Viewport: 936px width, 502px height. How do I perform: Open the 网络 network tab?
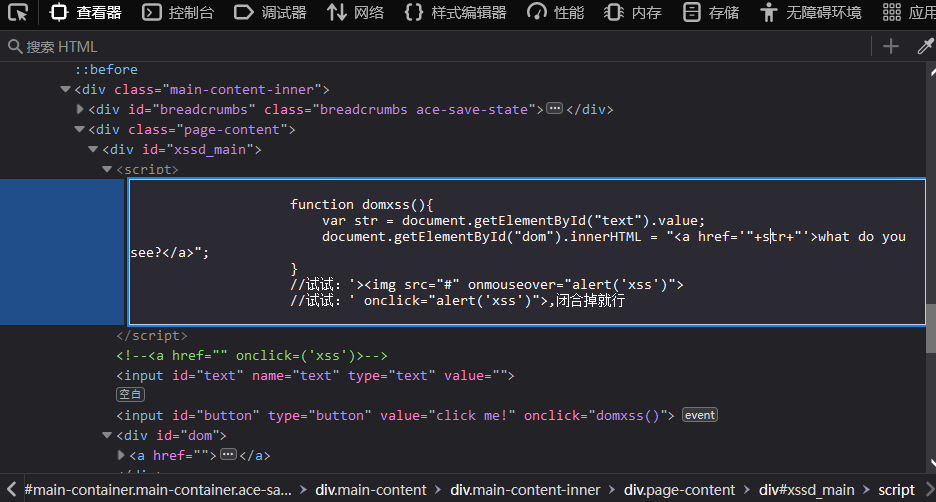click(355, 13)
